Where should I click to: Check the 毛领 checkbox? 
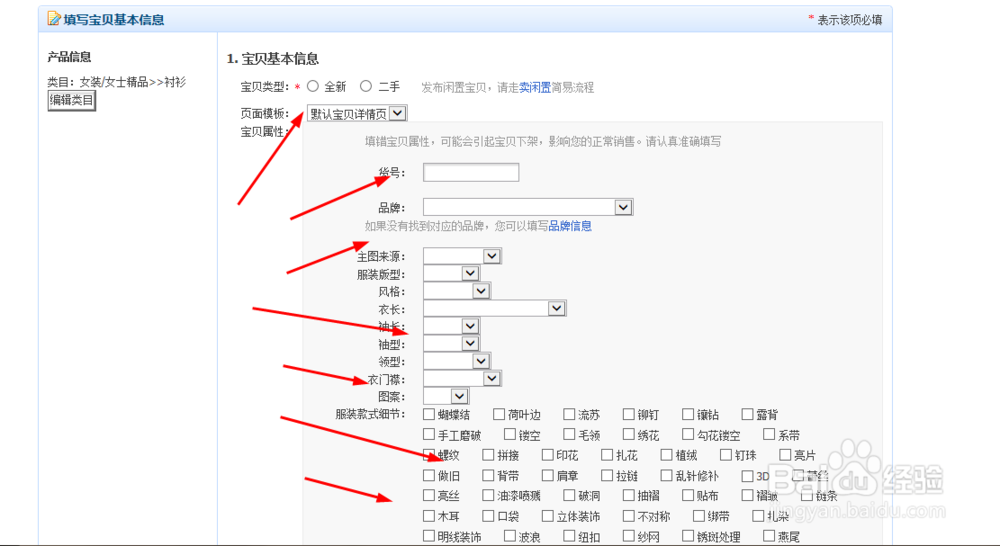570,434
